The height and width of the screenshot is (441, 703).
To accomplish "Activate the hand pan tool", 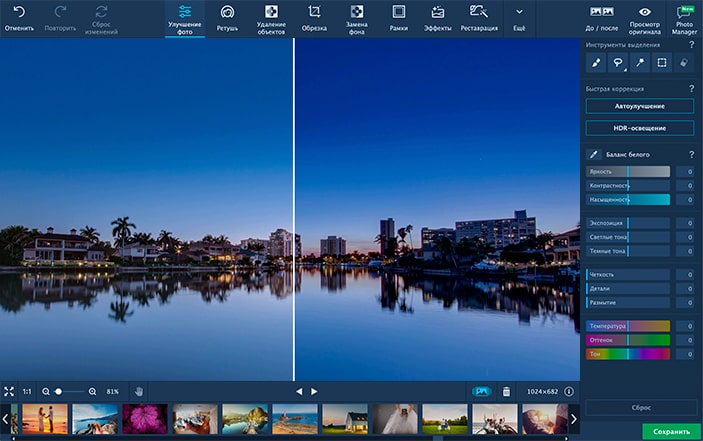I will point(139,391).
